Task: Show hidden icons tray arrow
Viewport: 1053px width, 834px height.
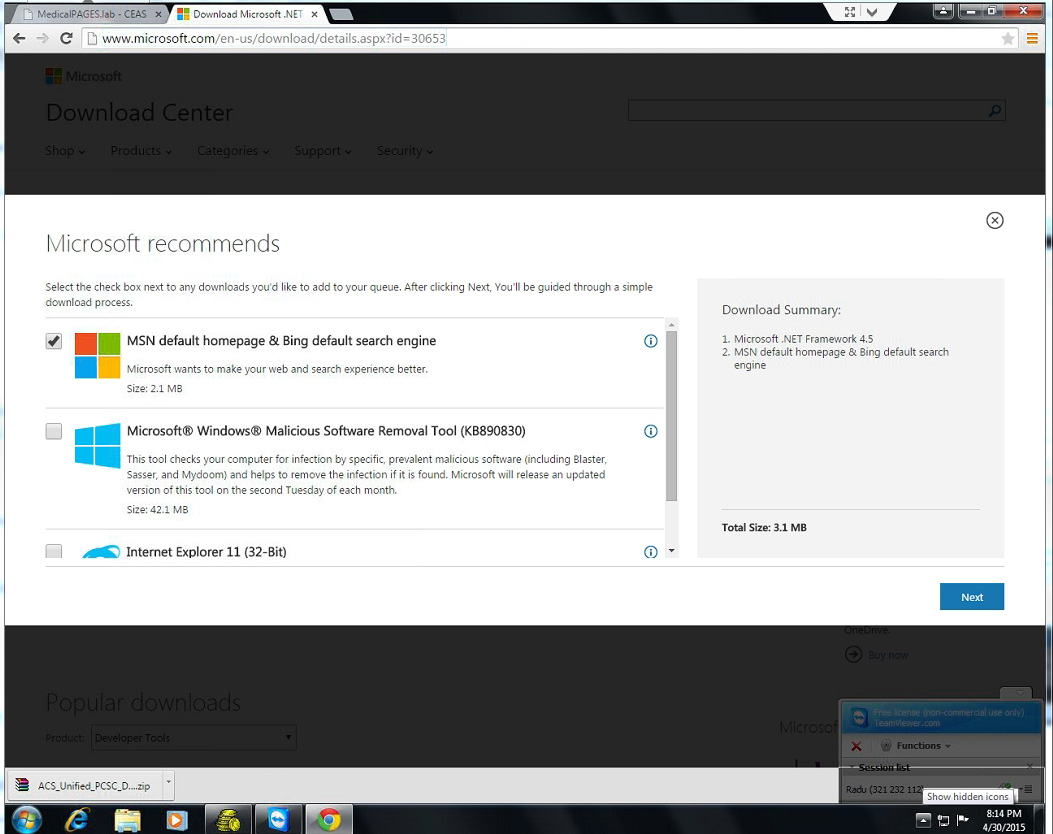Action: [x=923, y=820]
